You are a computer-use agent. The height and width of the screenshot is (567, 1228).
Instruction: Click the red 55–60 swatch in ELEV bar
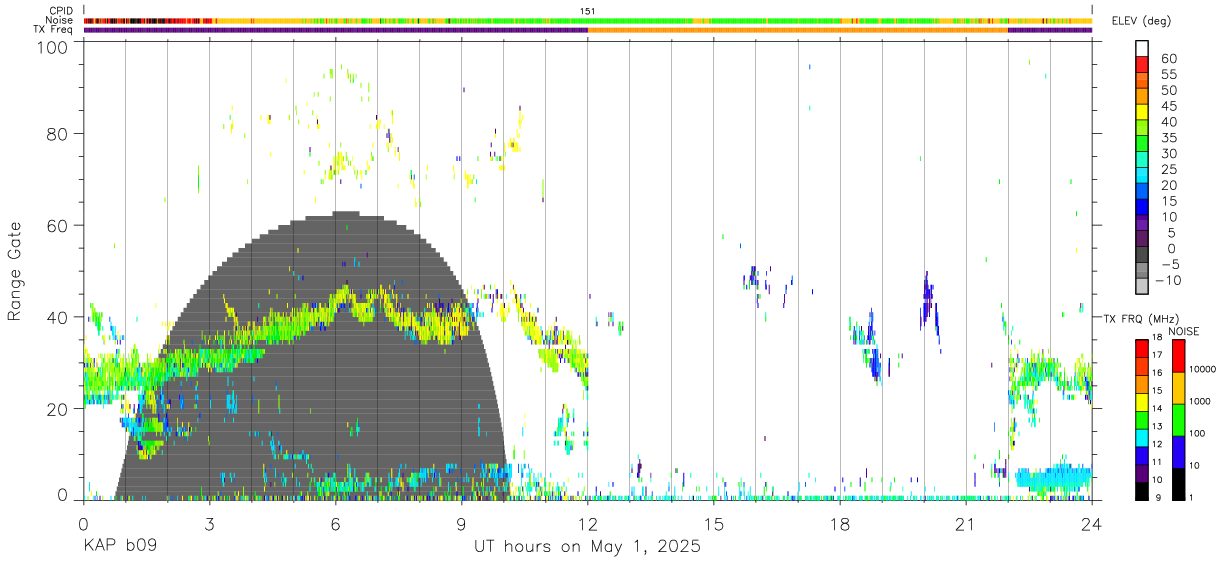(1142, 64)
